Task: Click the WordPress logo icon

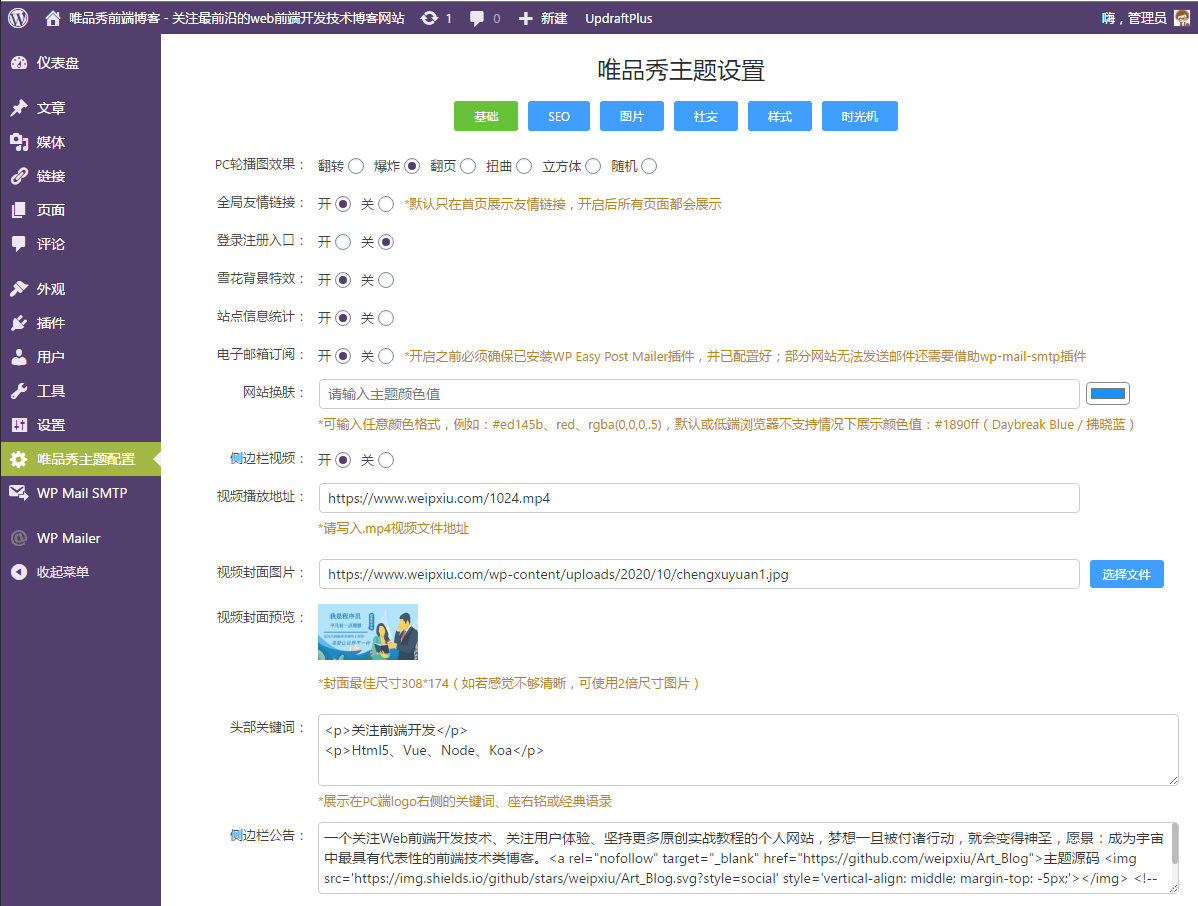Action: (x=18, y=18)
